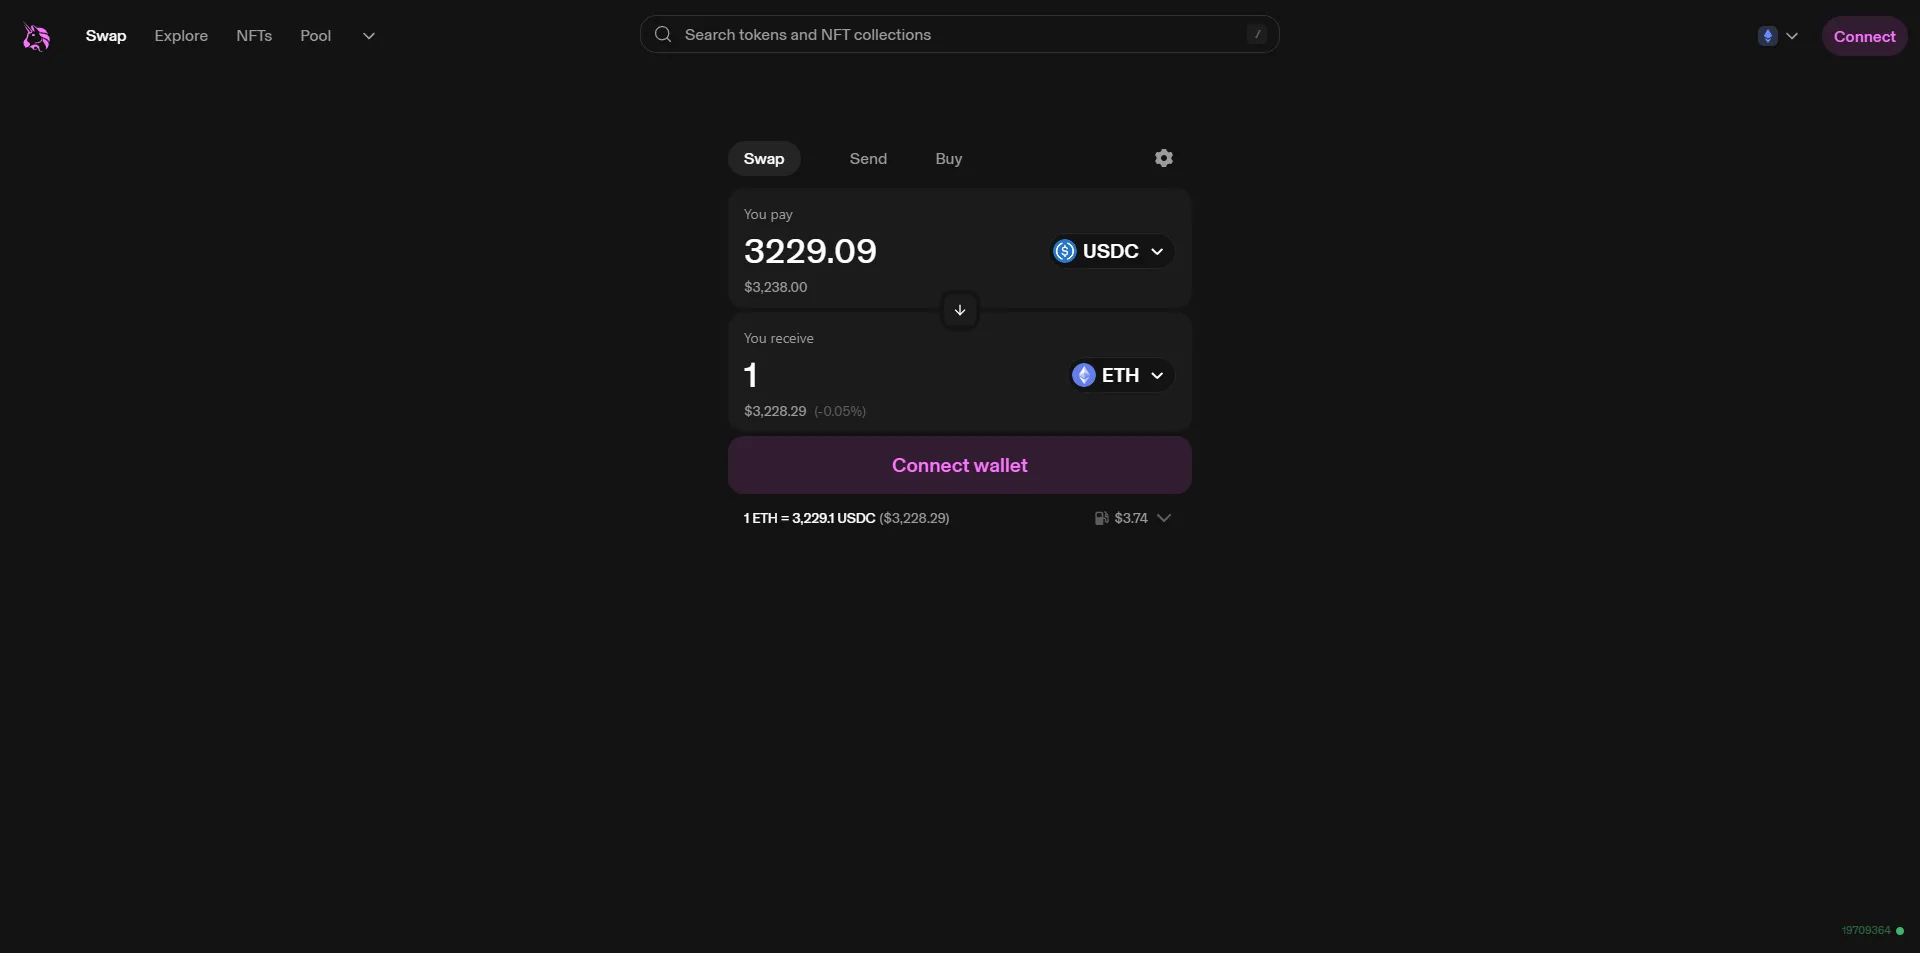Viewport: 1920px width, 953px height.
Task: Click the gas pump fee icon
Action: (1101, 518)
